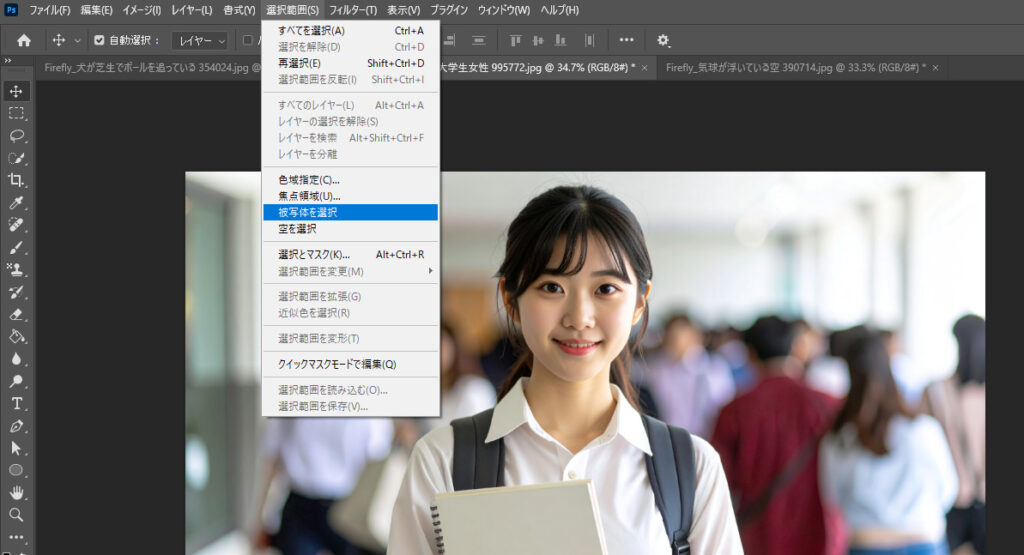The image size is (1024, 555).
Task: Select the Zoom magnifier tool
Action: pyautogui.click(x=16, y=515)
